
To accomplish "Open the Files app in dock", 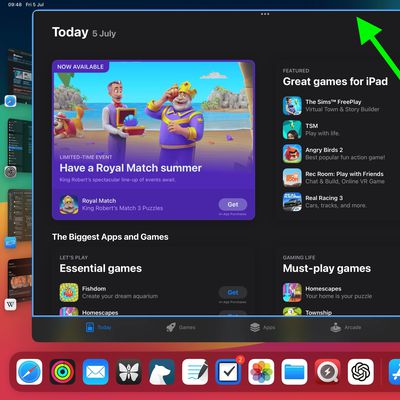I will click(294, 372).
